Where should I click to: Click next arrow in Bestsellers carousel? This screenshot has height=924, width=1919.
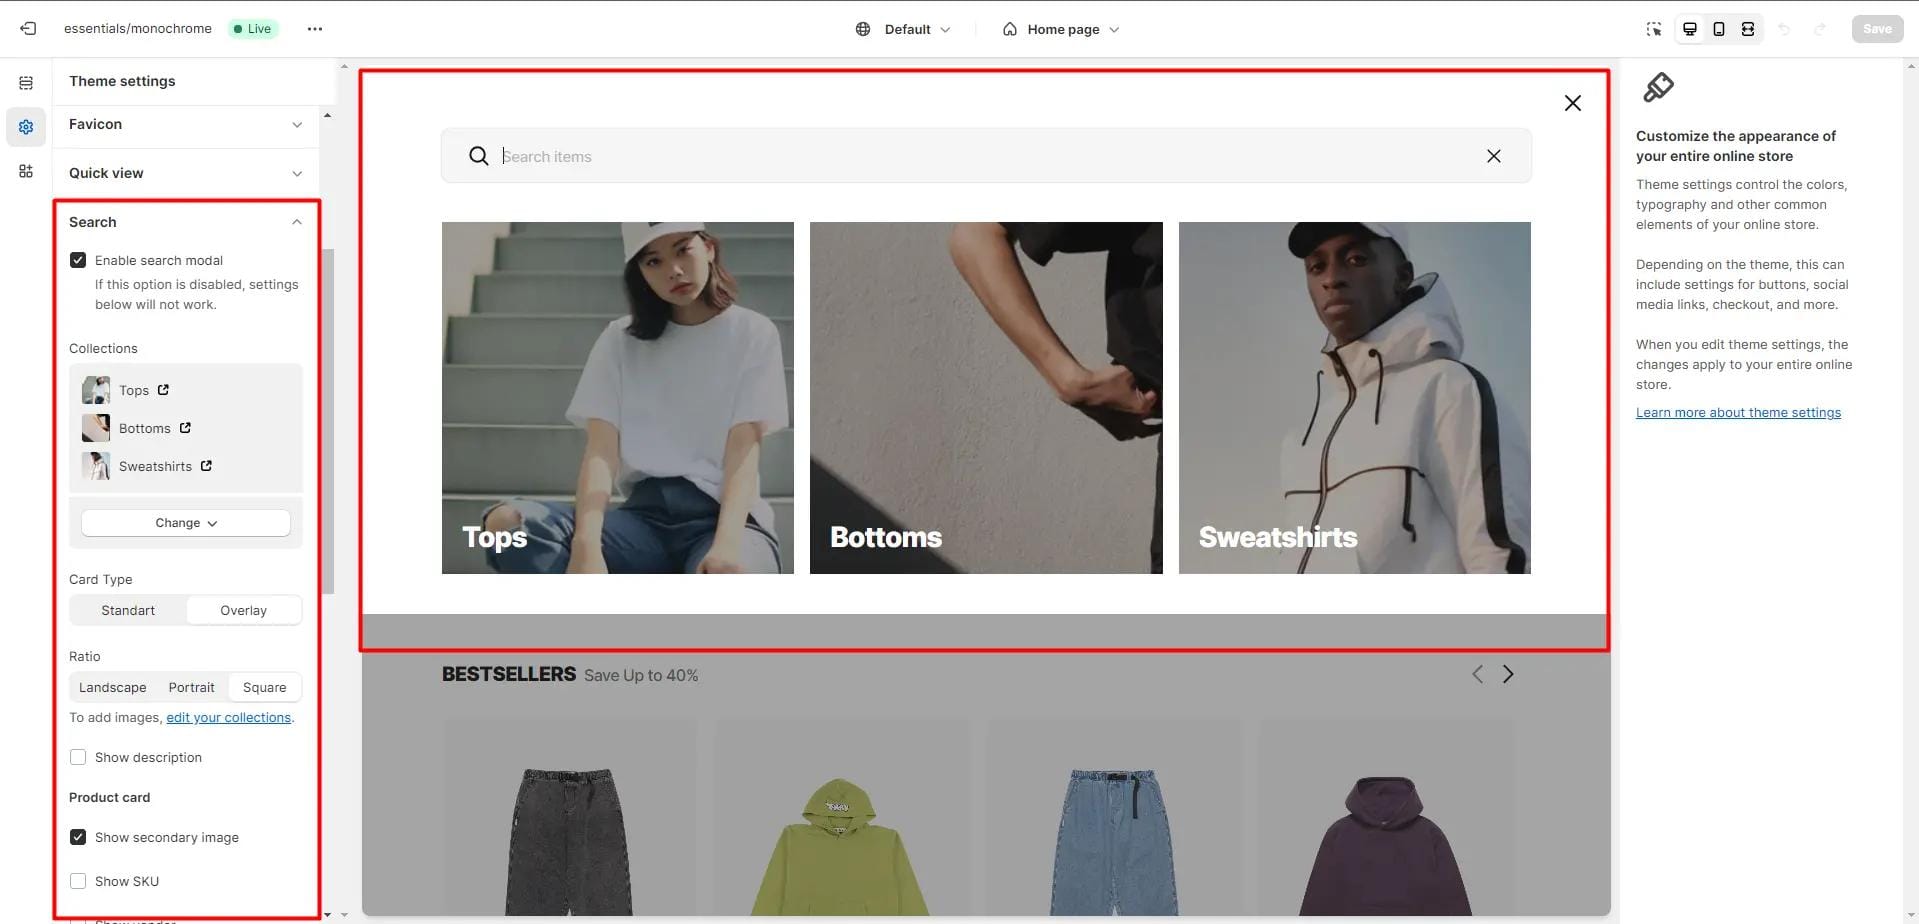pos(1507,675)
